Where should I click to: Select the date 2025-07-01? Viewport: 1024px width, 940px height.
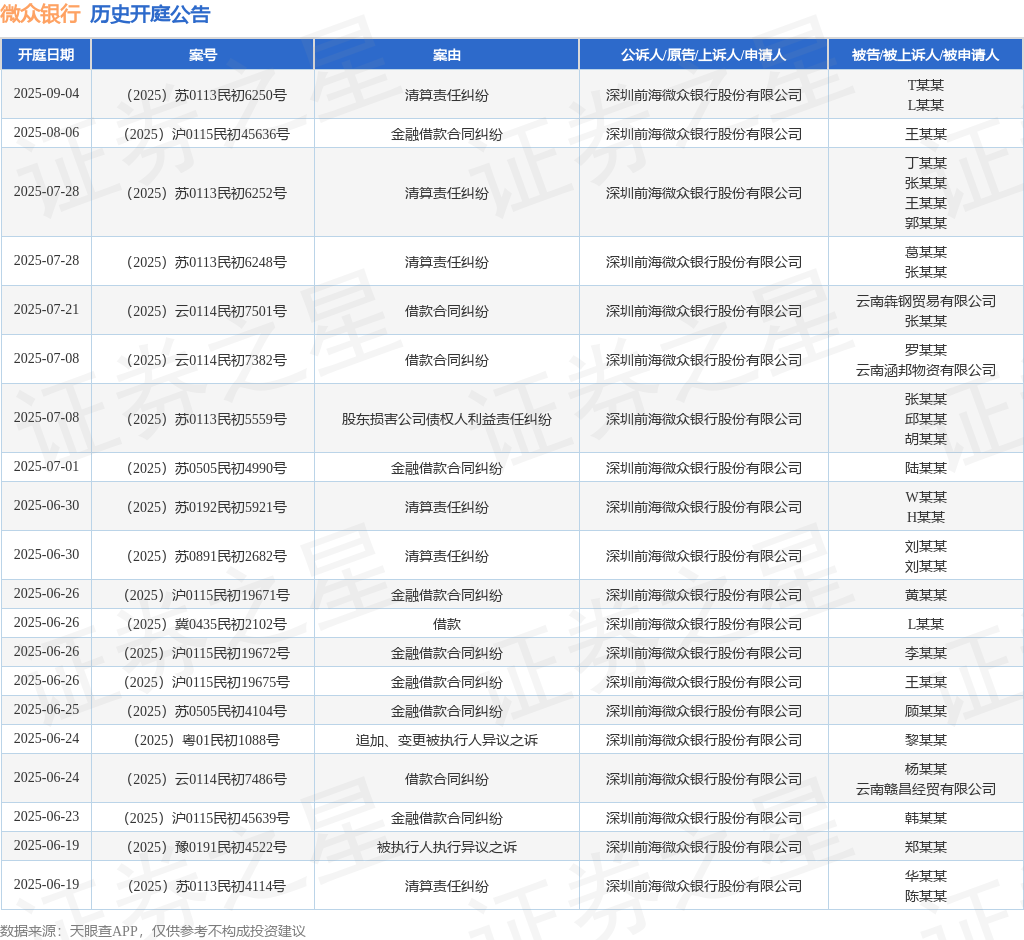click(x=46, y=466)
